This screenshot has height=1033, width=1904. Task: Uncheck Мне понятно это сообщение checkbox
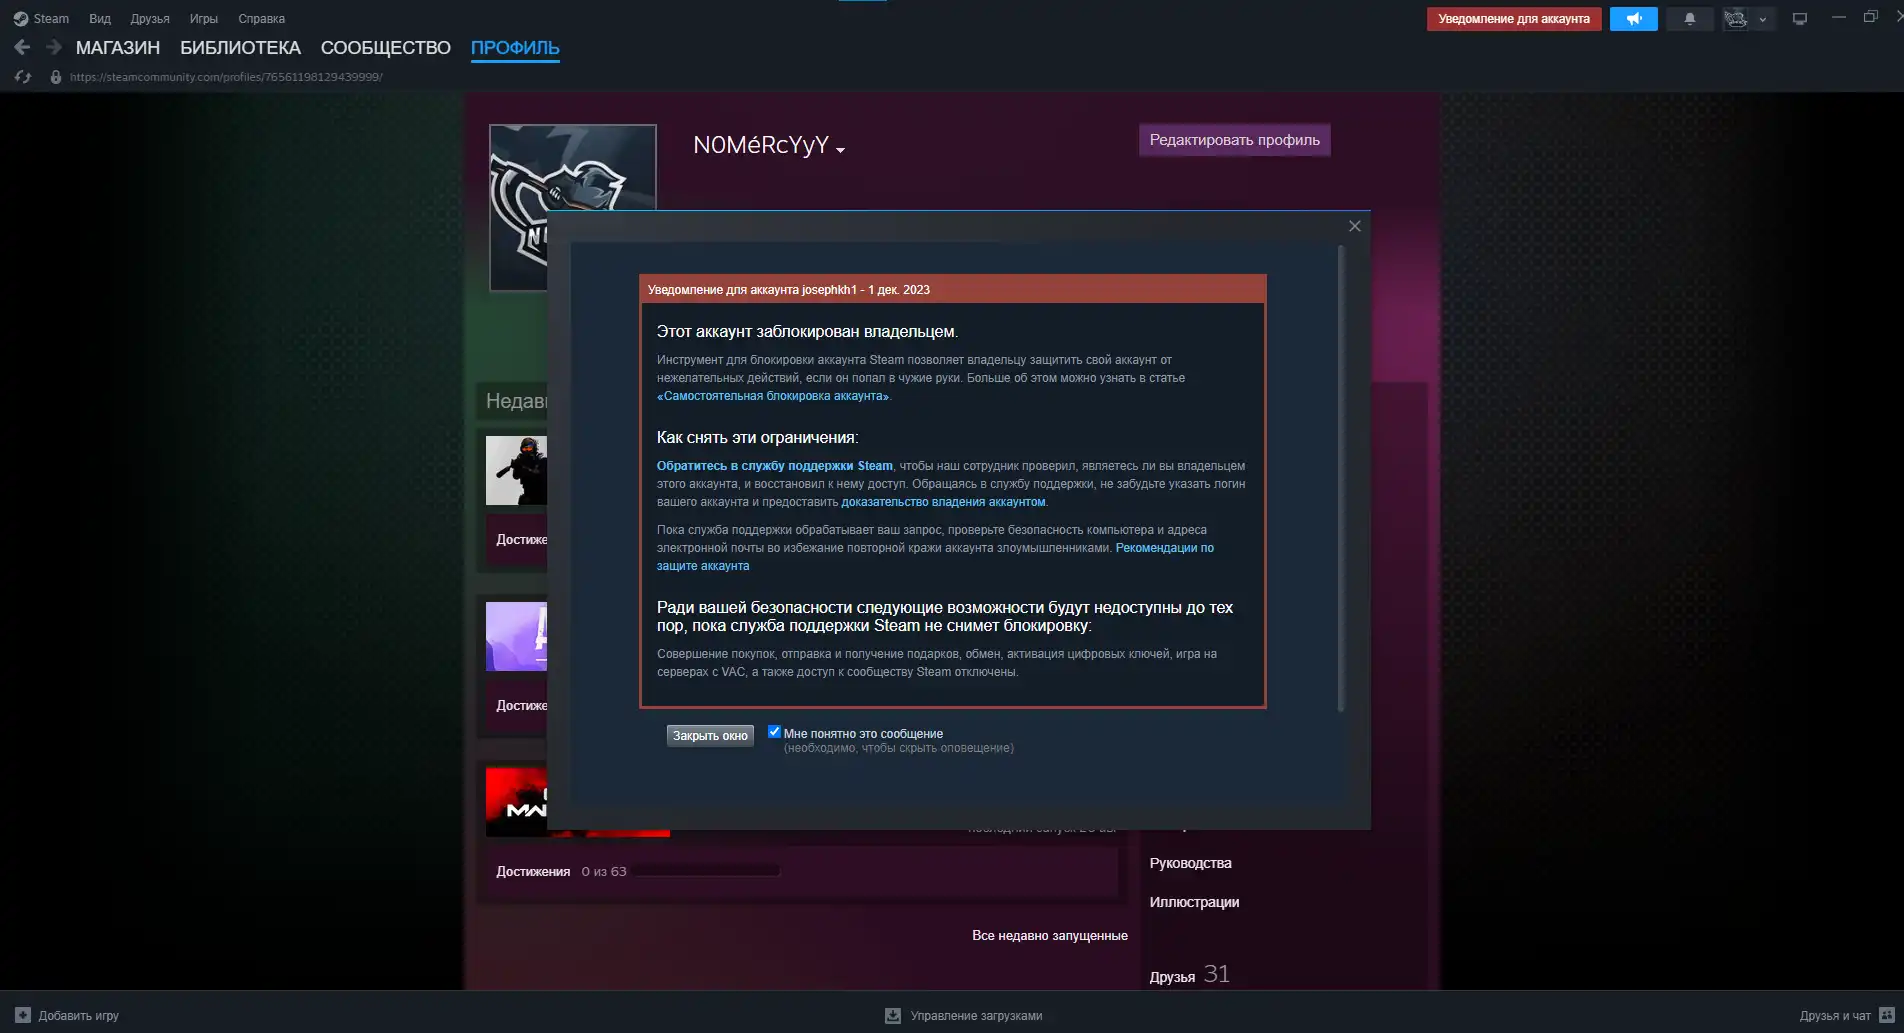tap(774, 732)
